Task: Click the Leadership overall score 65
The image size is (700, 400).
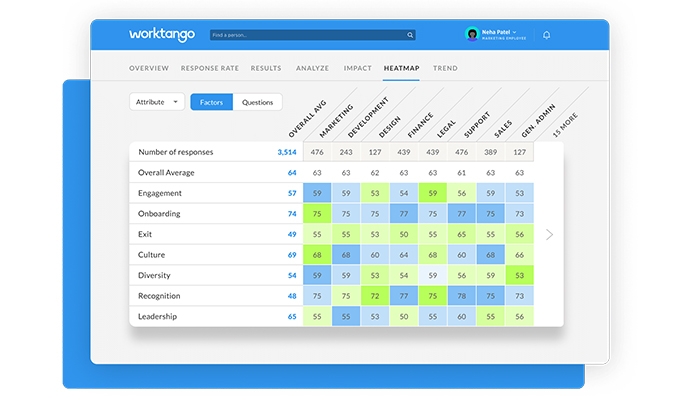Action: tap(292, 316)
